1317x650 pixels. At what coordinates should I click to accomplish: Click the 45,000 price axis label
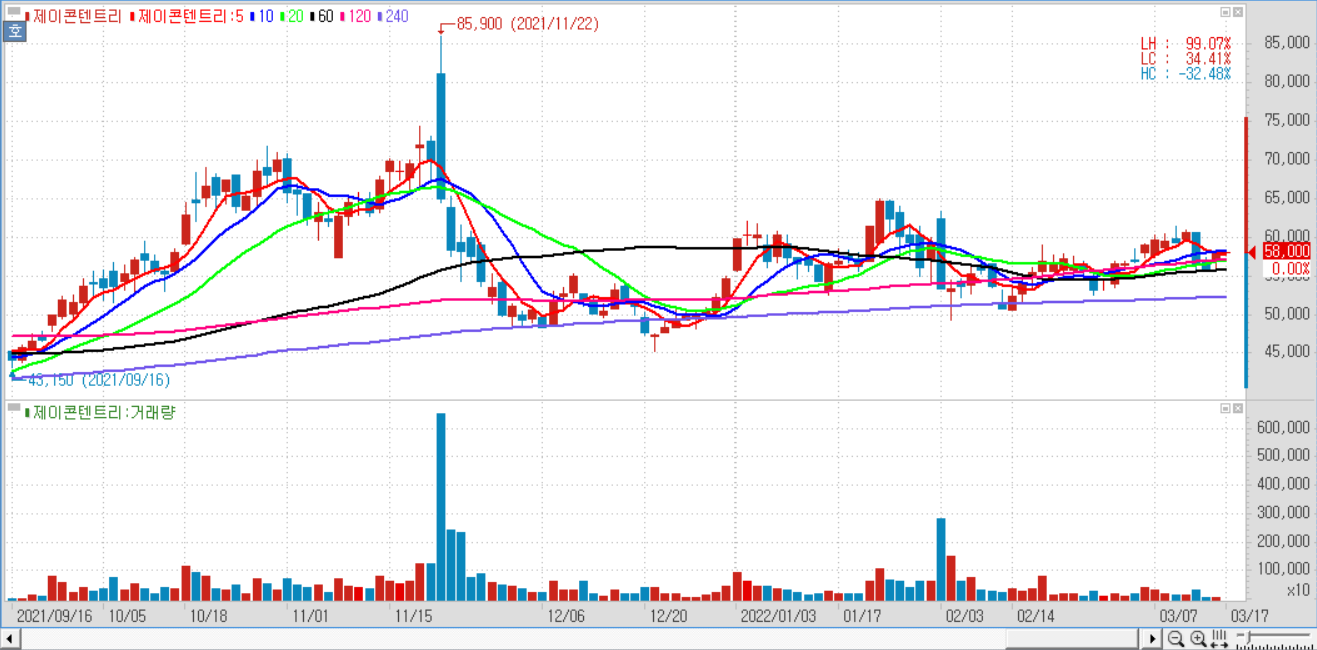point(1287,351)
